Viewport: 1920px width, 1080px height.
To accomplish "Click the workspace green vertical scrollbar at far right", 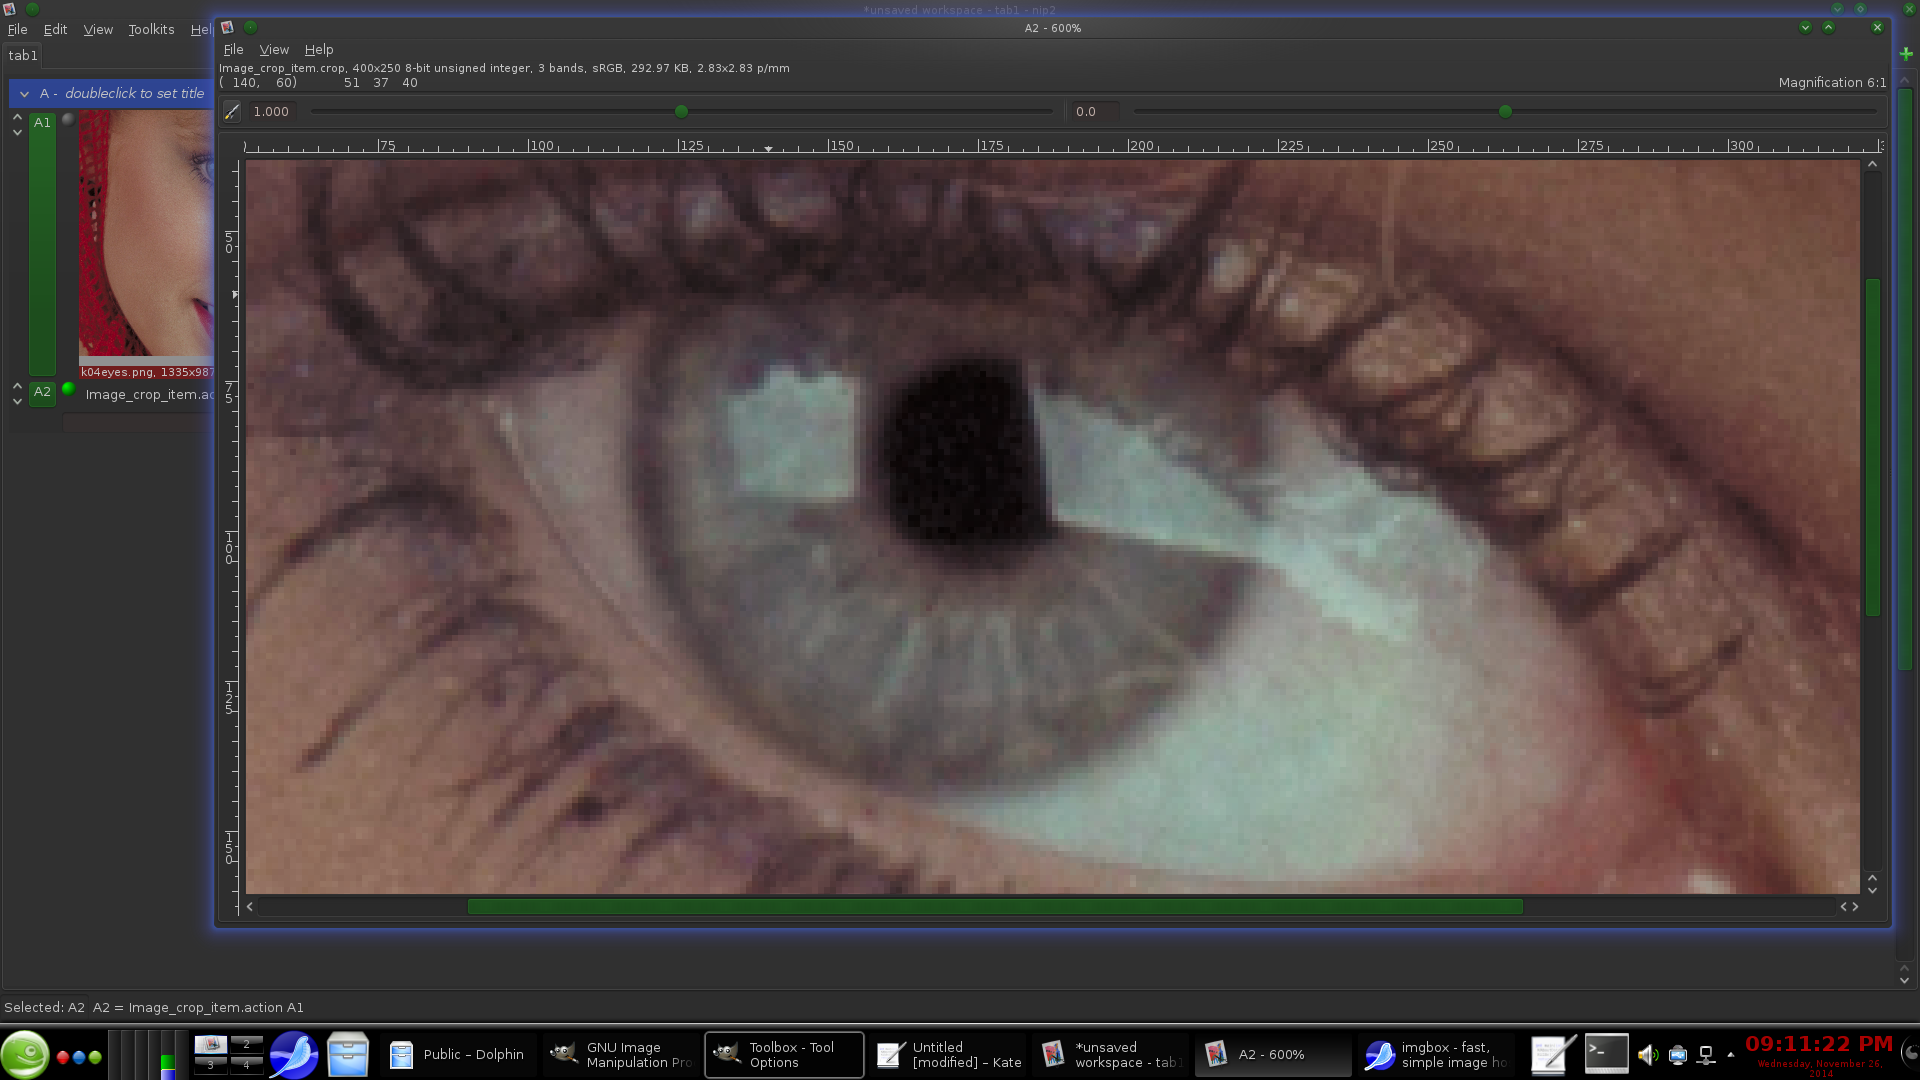I will pos(1905,380).
